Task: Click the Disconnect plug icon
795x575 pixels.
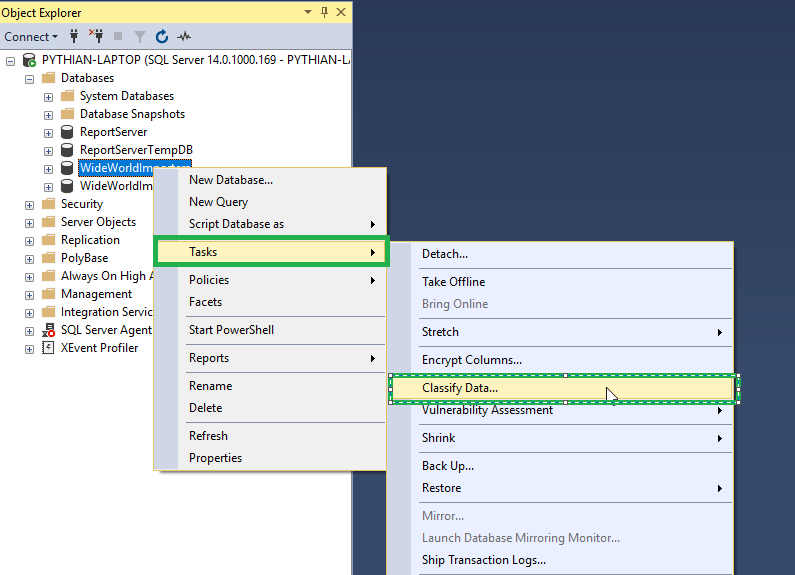Action: click(97, 37)
